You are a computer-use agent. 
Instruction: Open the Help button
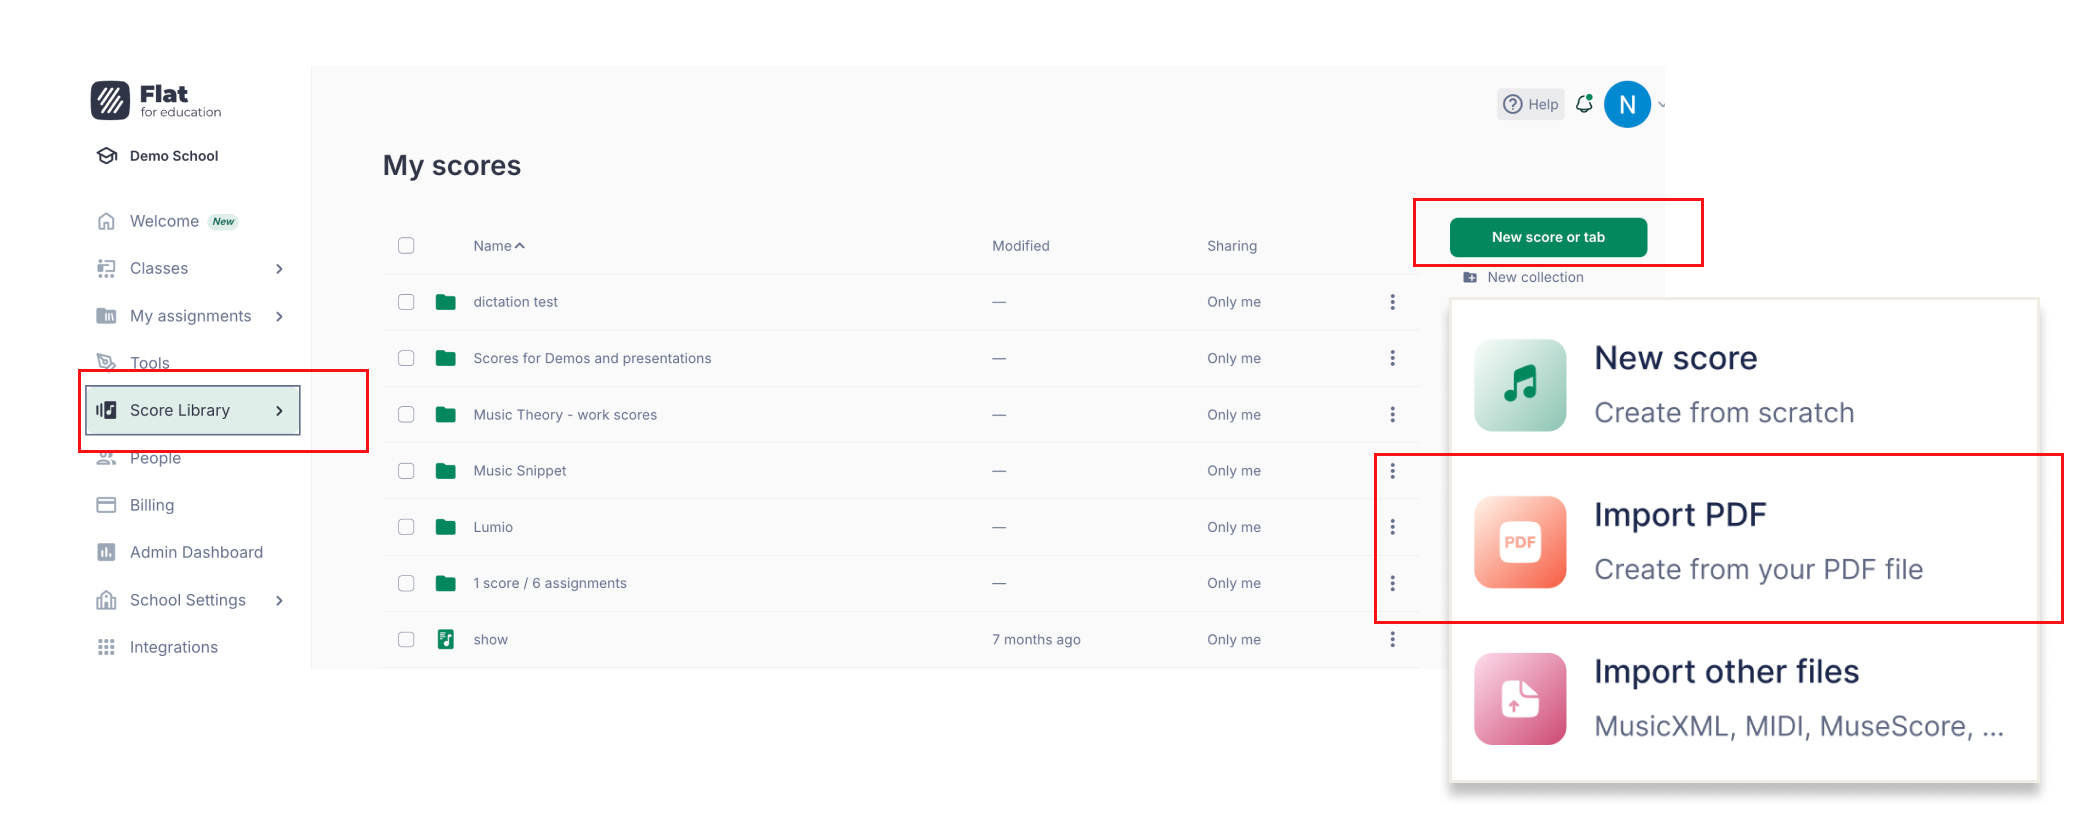1531,104
